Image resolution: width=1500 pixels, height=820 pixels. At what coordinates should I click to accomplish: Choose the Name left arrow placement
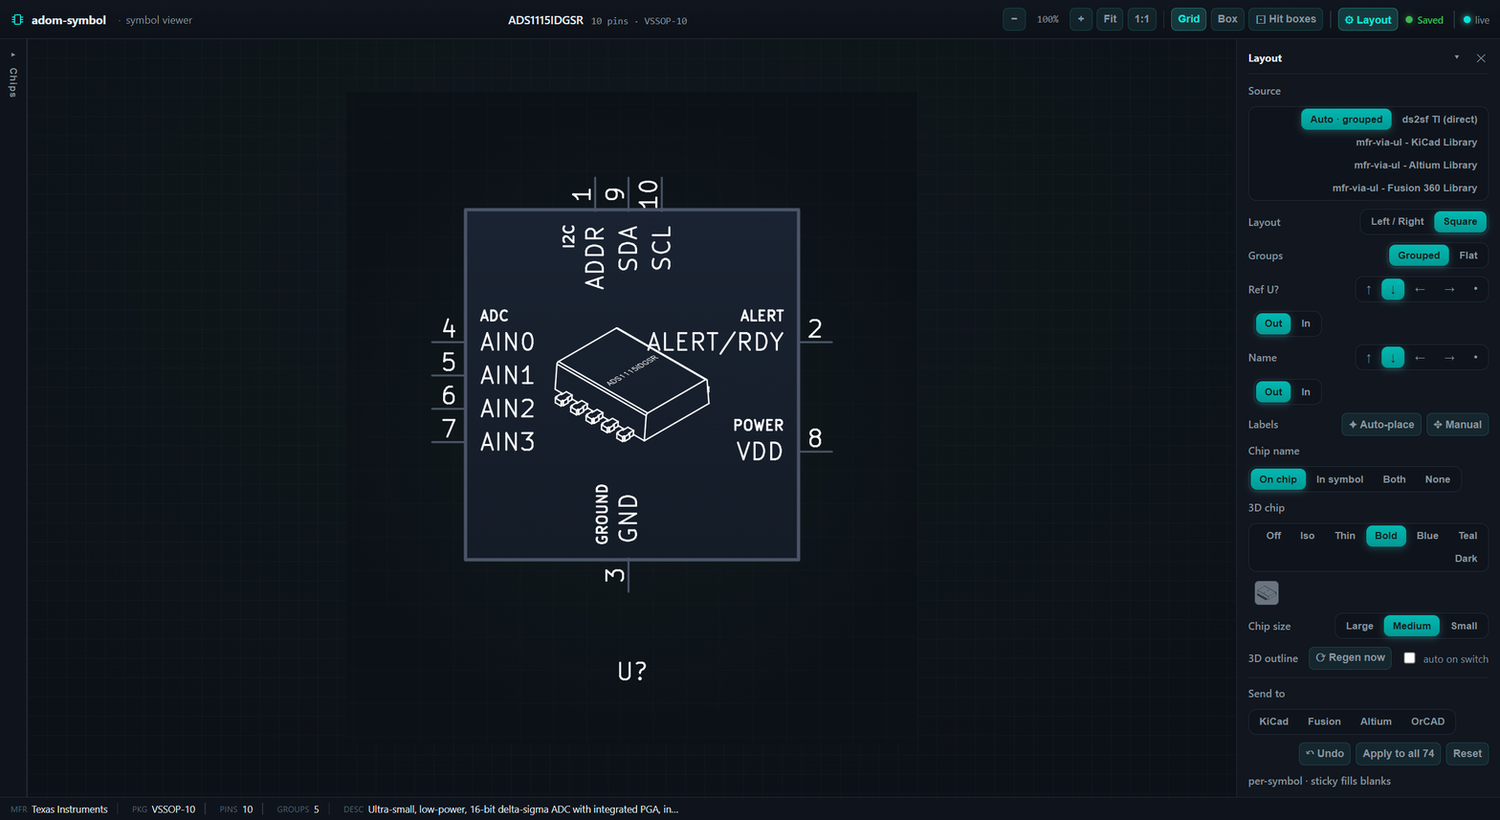coord(1420,358)
